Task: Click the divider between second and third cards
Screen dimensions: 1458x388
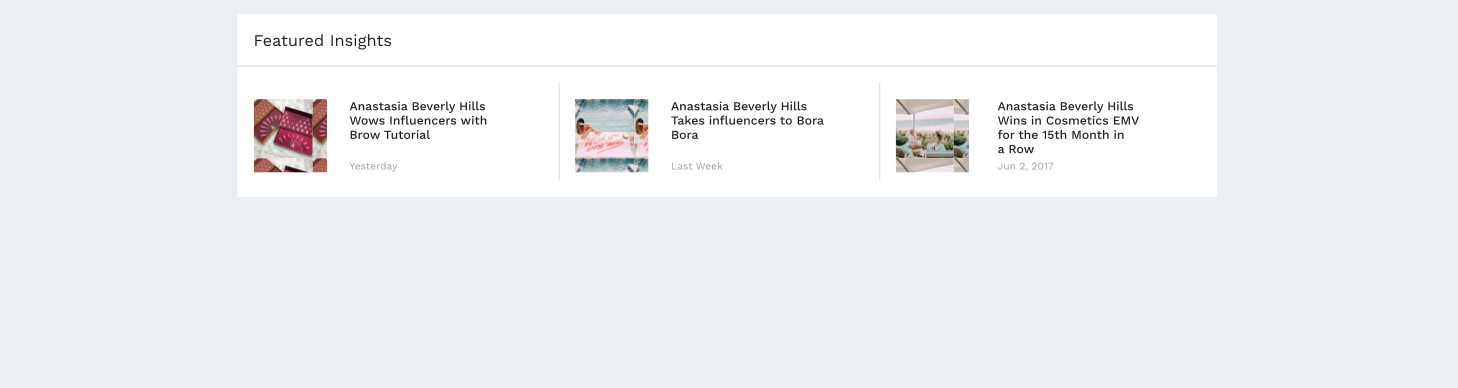Action: click(880, 131)
